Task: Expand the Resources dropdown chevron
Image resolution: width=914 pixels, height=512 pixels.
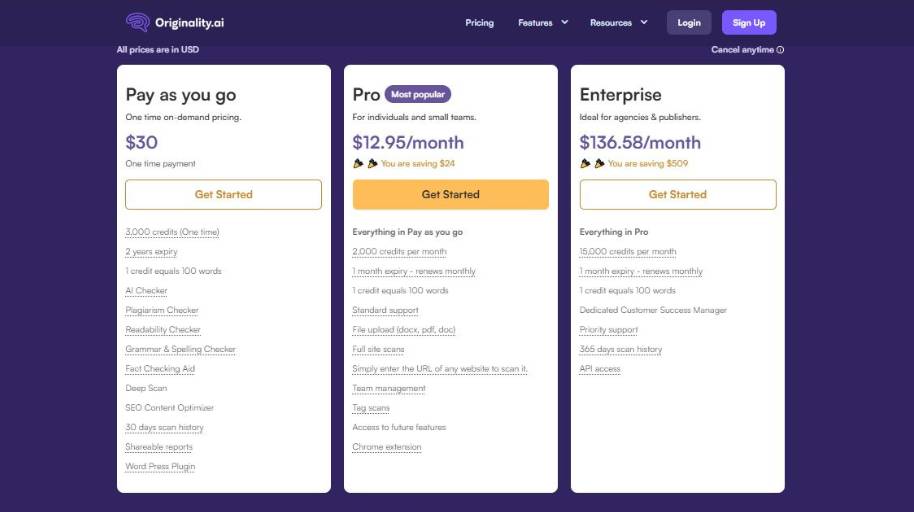Action: coord(644,22)
